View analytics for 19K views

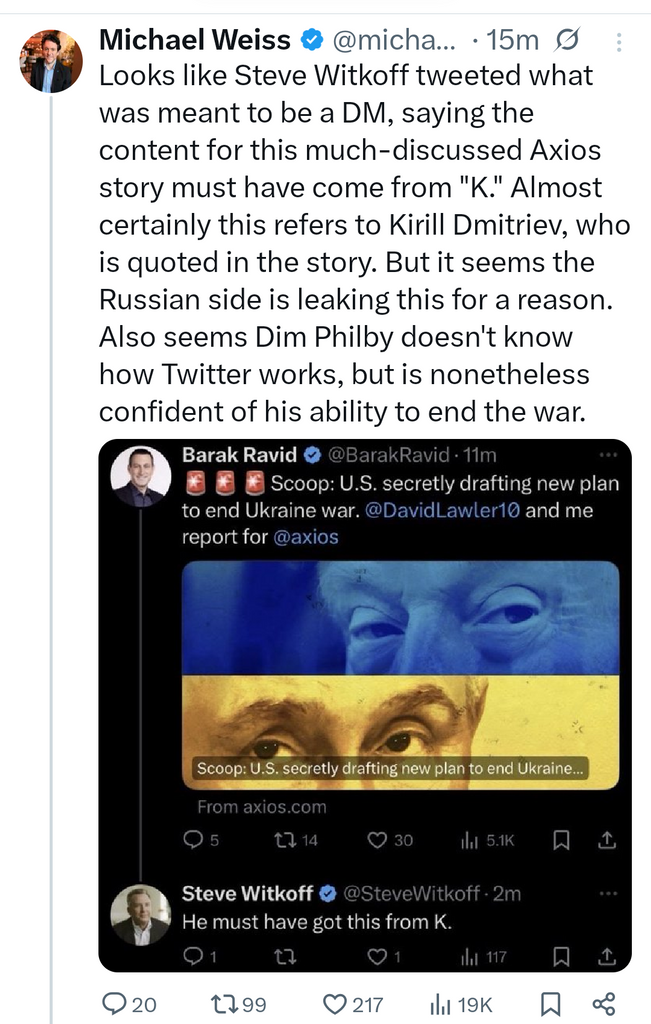(x=441, y=1003)
